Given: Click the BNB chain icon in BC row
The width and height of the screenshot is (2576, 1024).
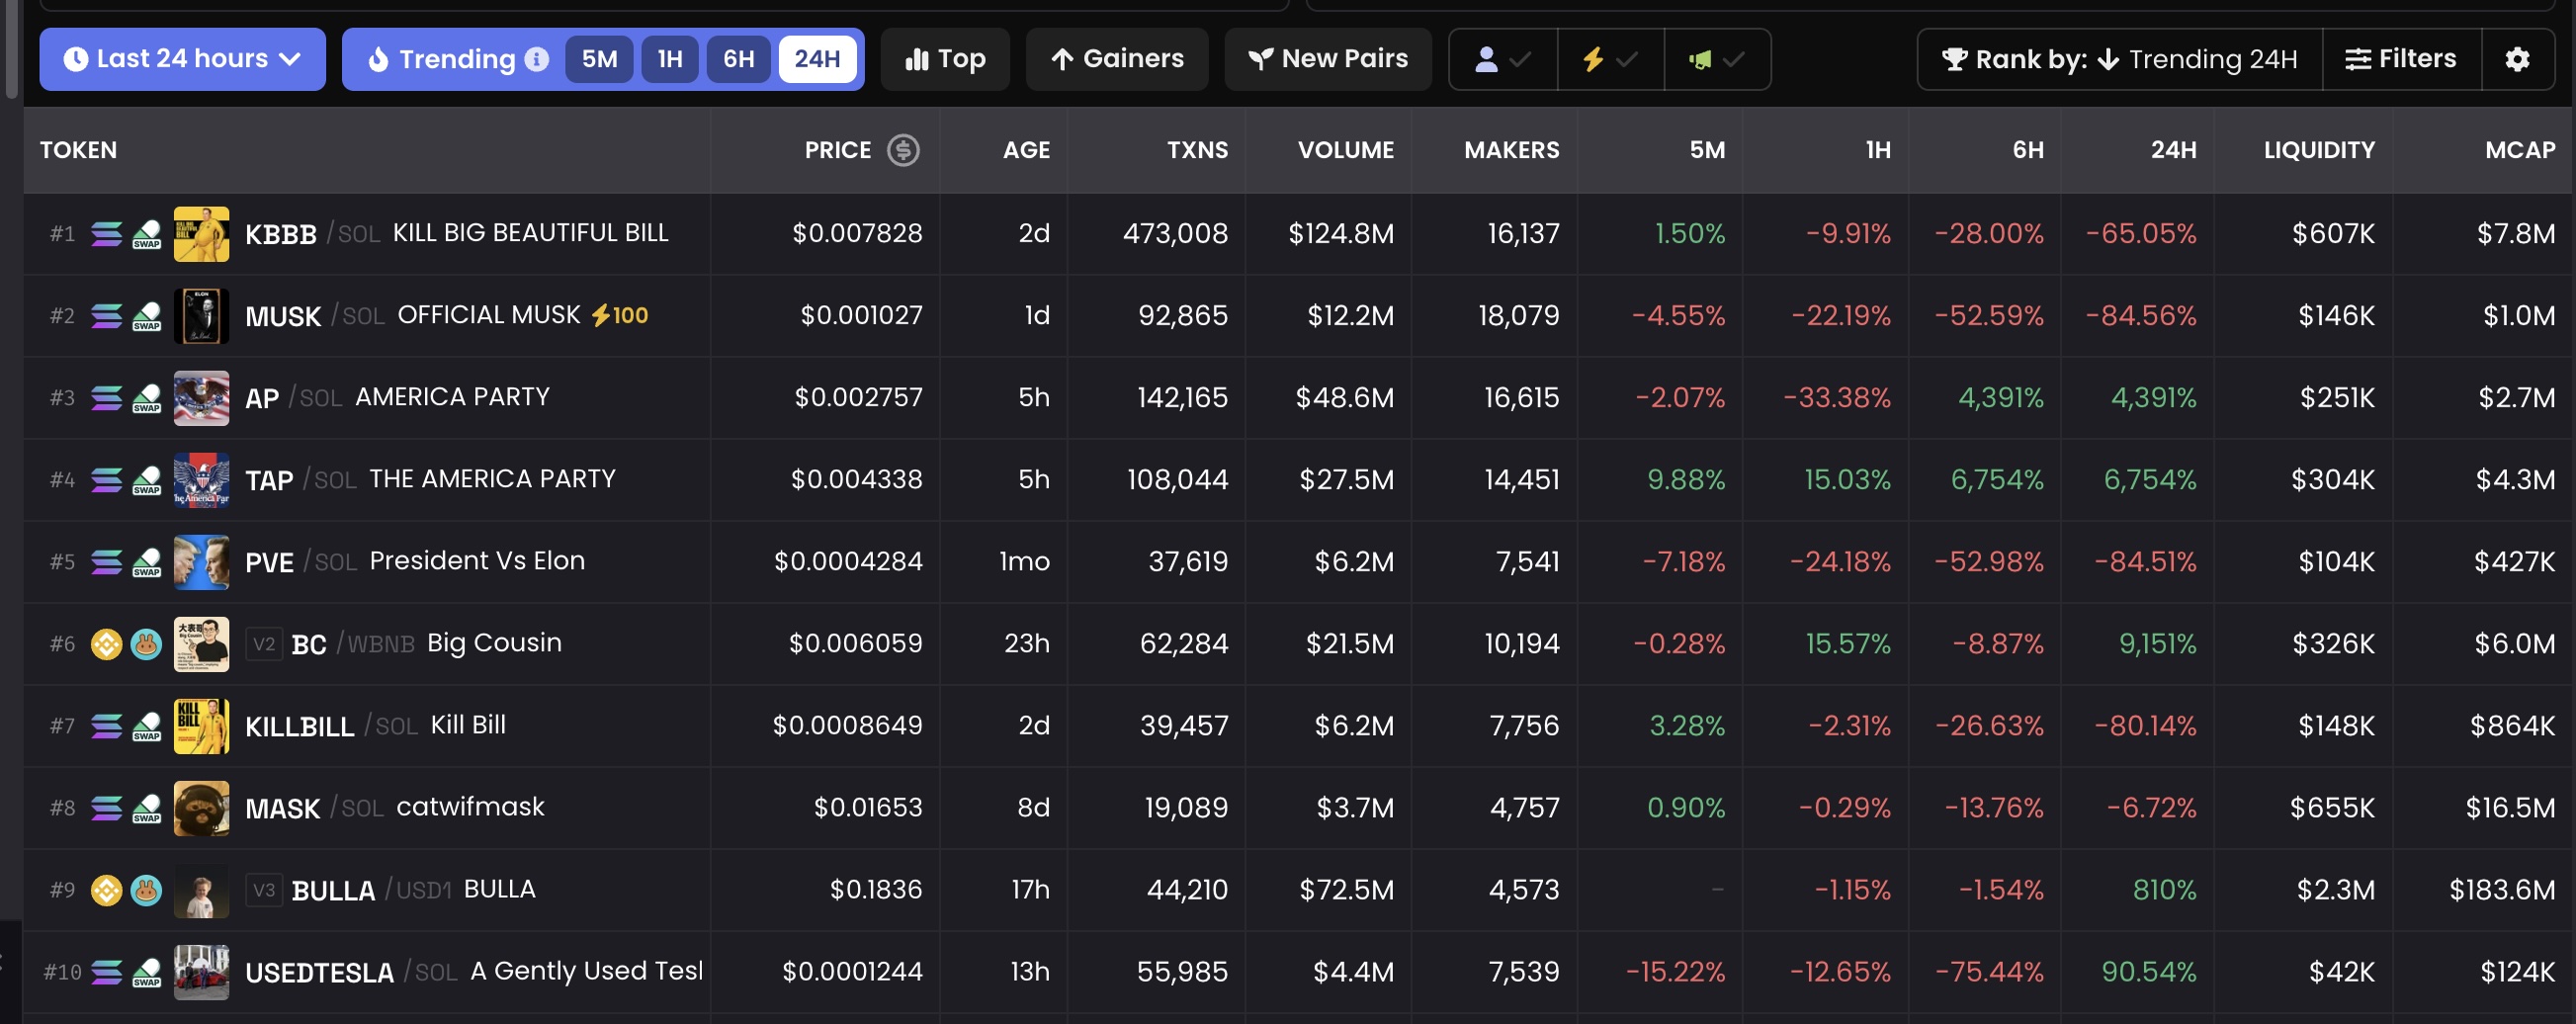Looking at the screenshot, I should tap(106, 644).
